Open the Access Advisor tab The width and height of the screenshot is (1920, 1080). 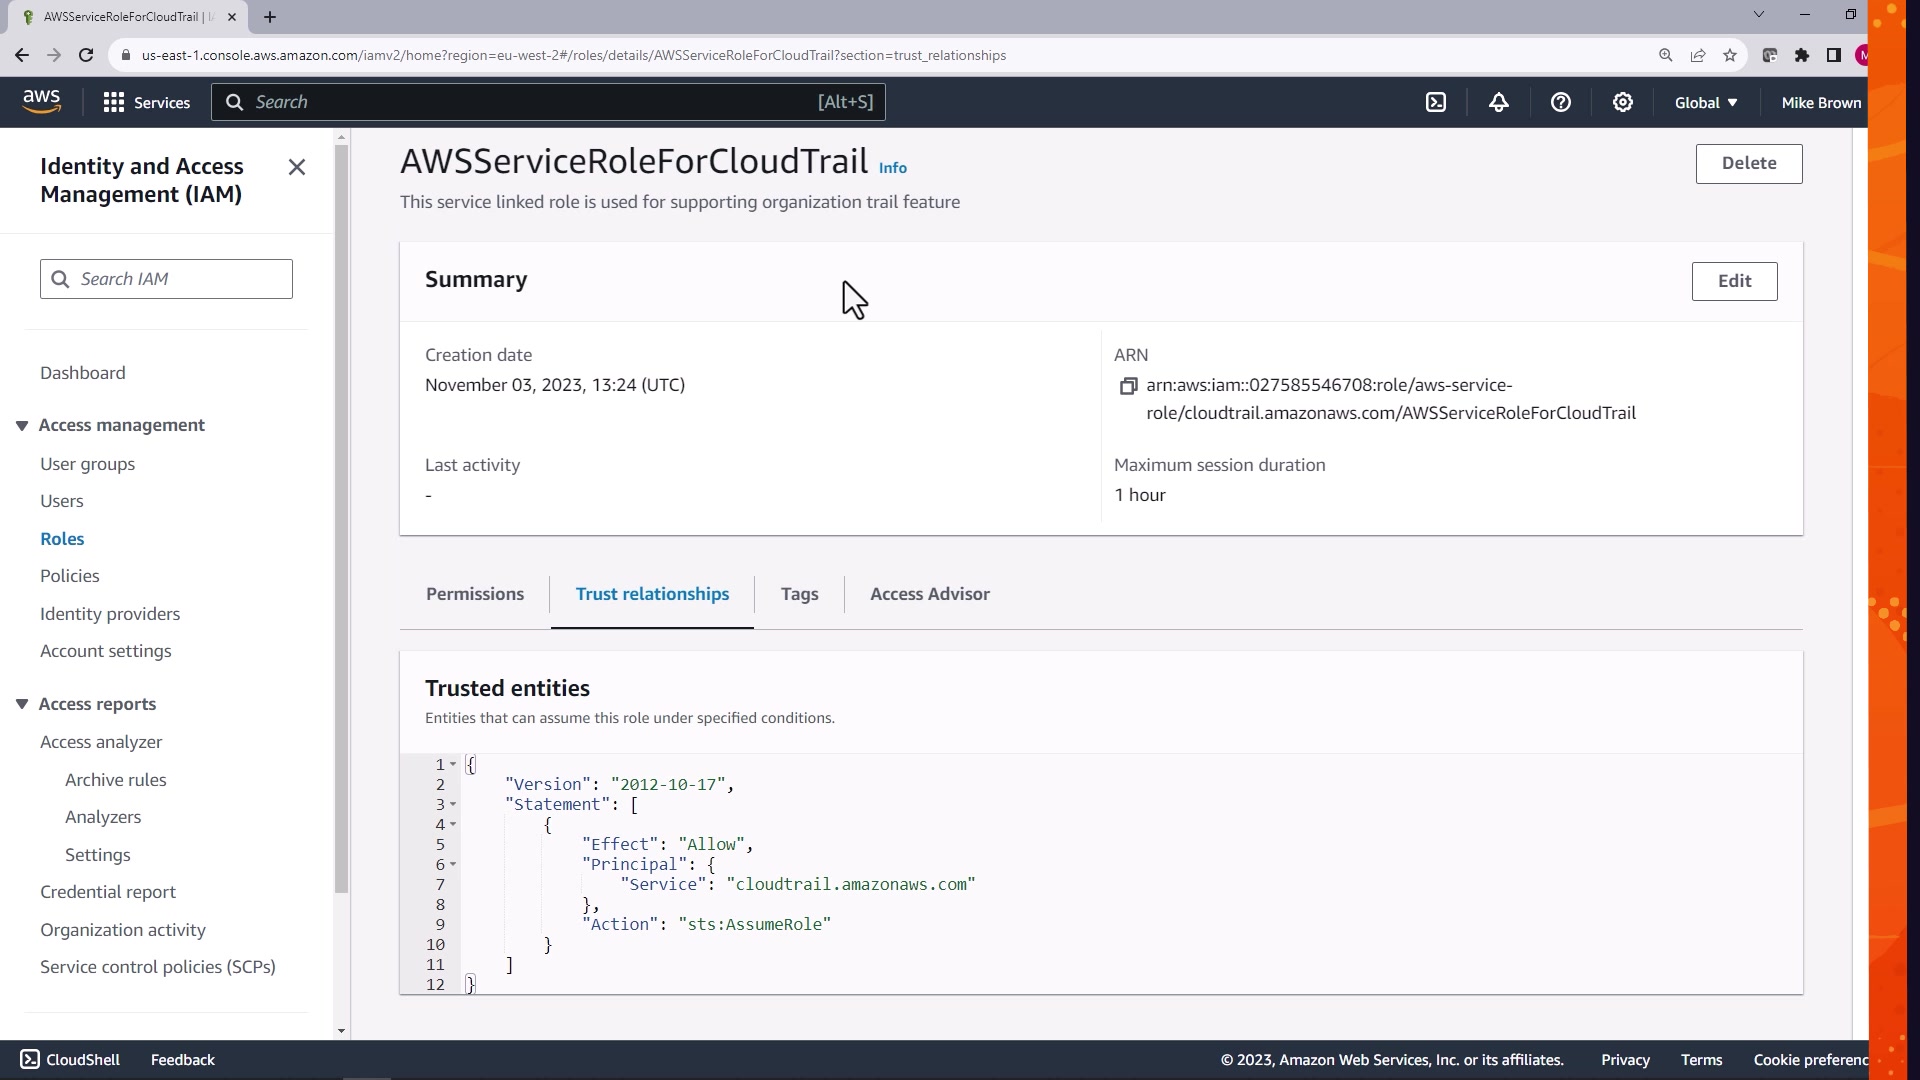click(x=929, y=594)
